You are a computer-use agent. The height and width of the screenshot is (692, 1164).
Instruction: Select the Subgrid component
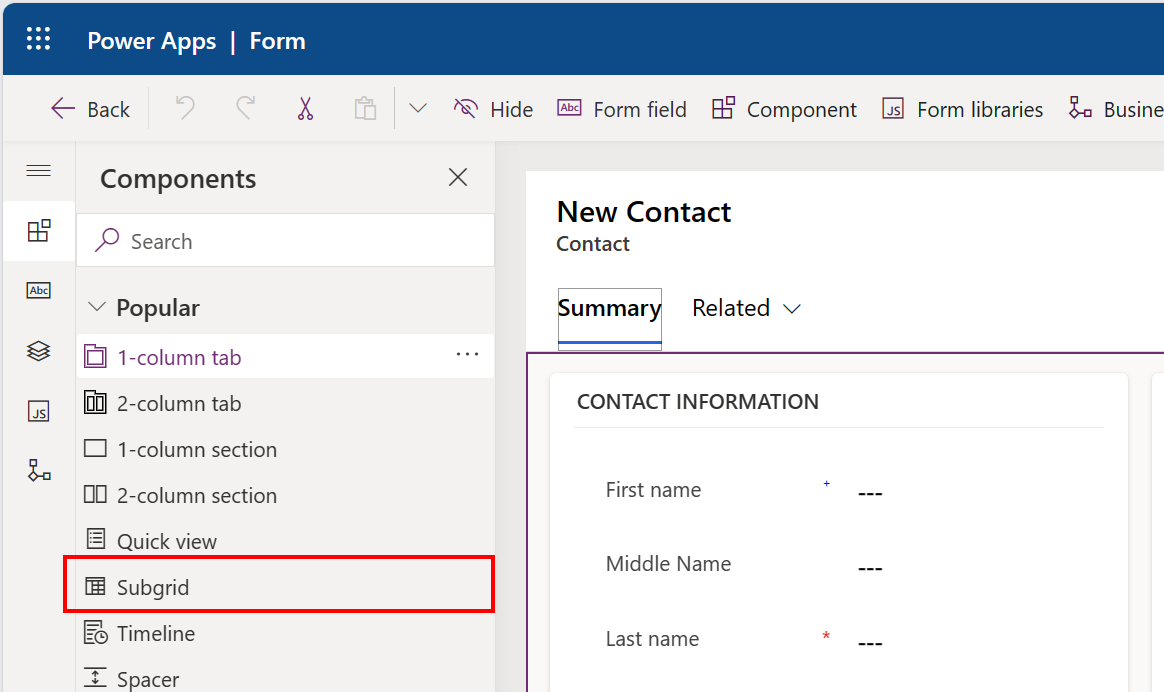(153, 587)
